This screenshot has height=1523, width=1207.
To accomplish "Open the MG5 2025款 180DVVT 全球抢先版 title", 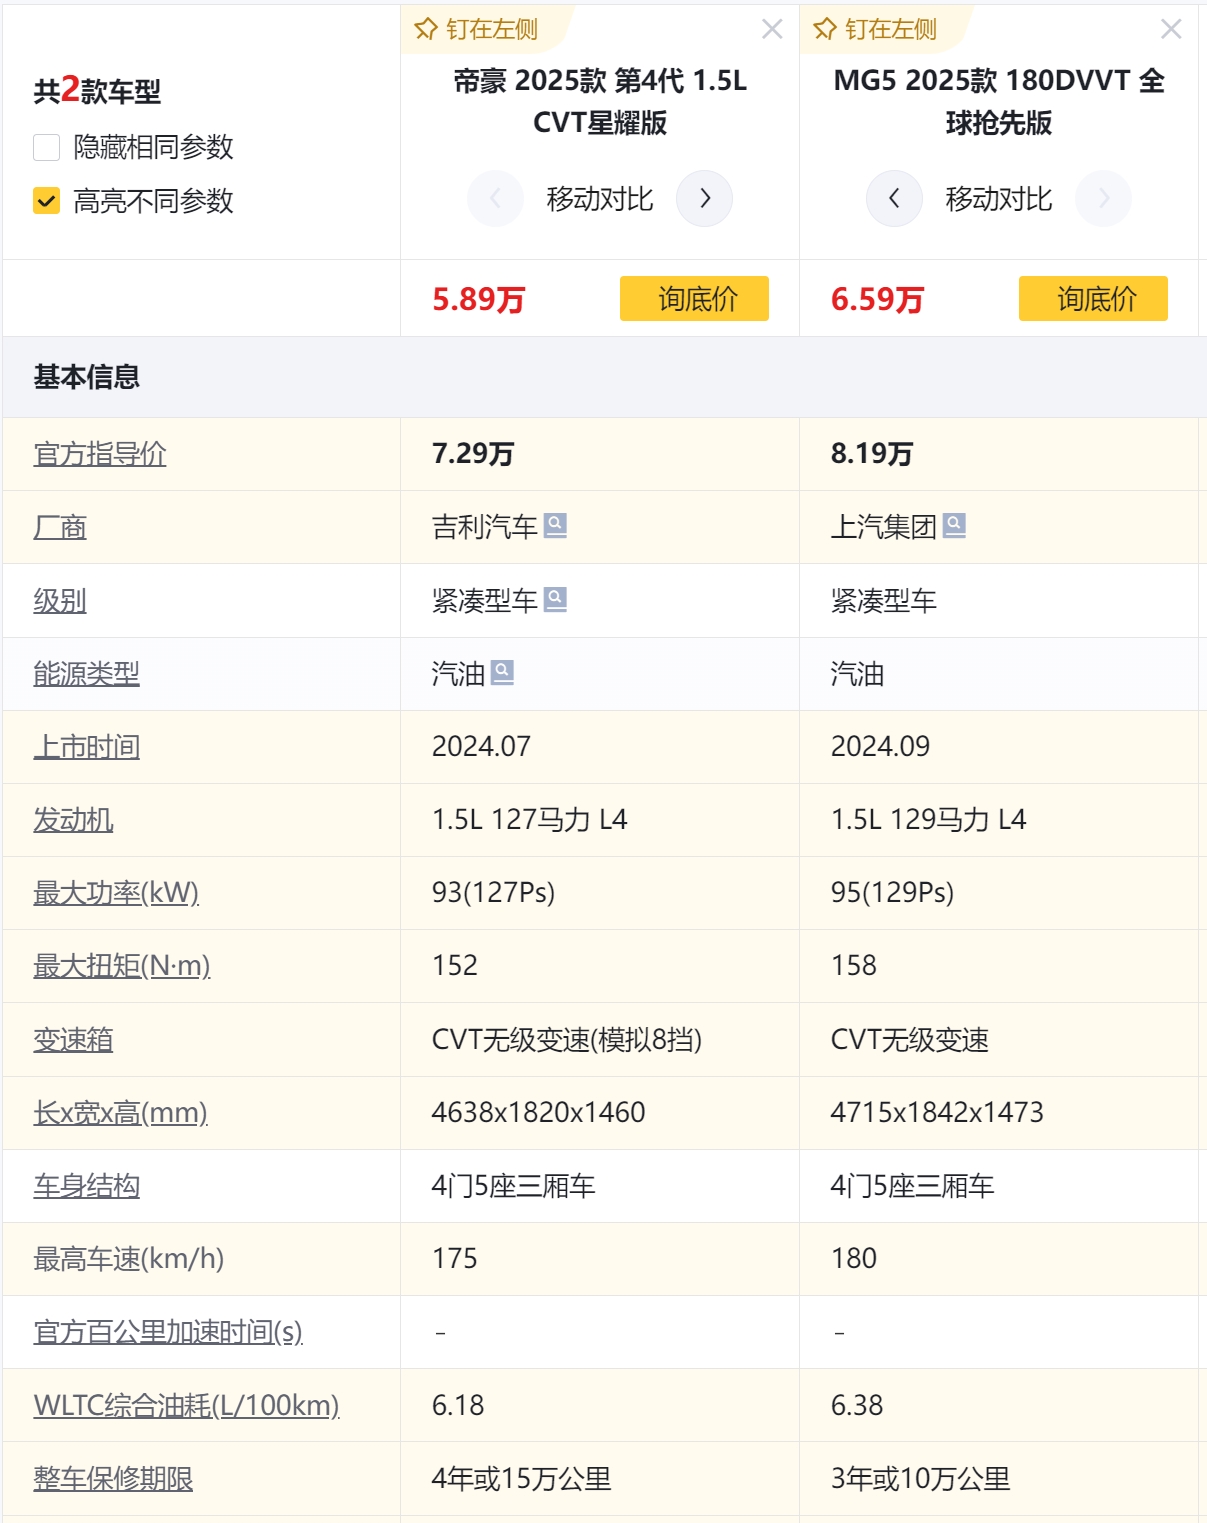I will coord(999,101).
